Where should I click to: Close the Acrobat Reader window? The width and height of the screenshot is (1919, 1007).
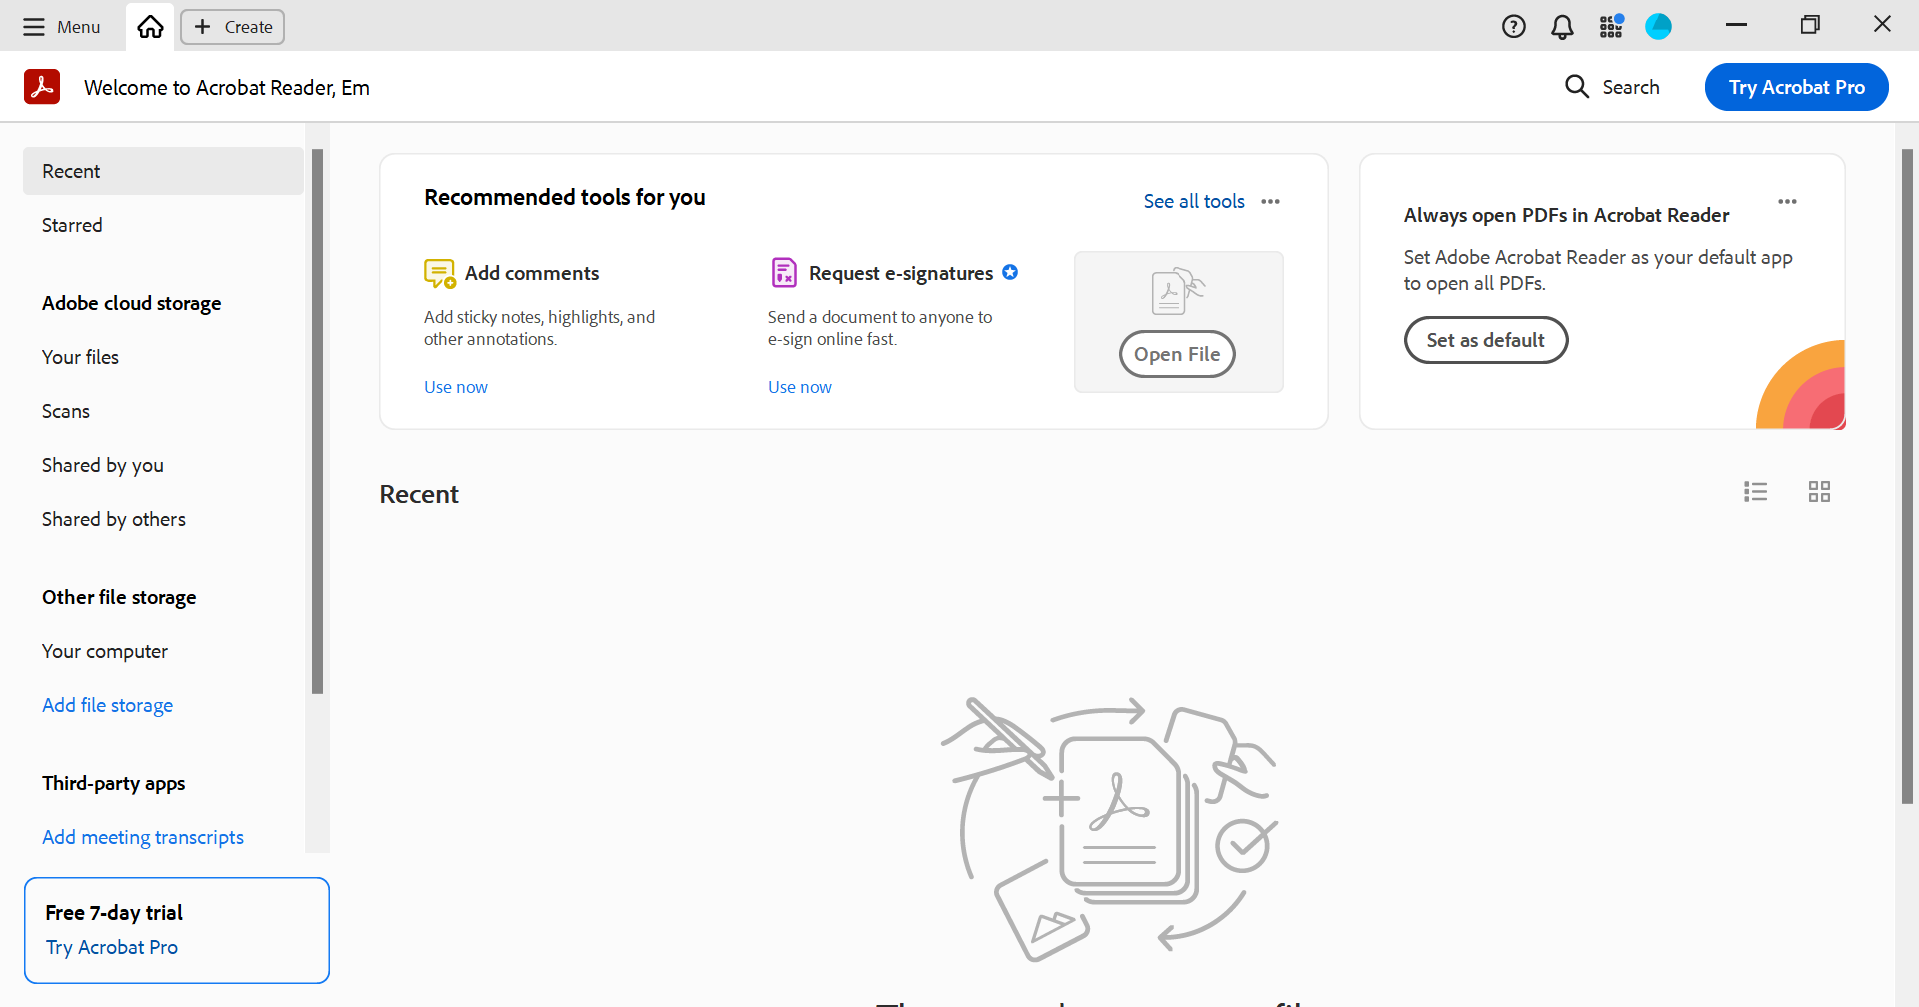coord(1882,24)
